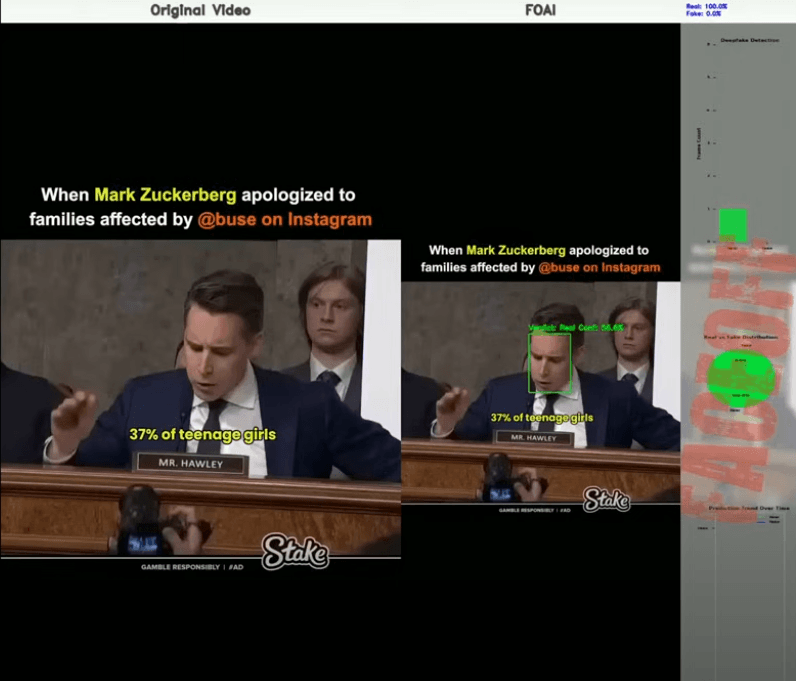The width and height of the screenshot is (796, 681).
Task: Click the "Deepfake Detection" chart title
Action: [x=750, y=40]
